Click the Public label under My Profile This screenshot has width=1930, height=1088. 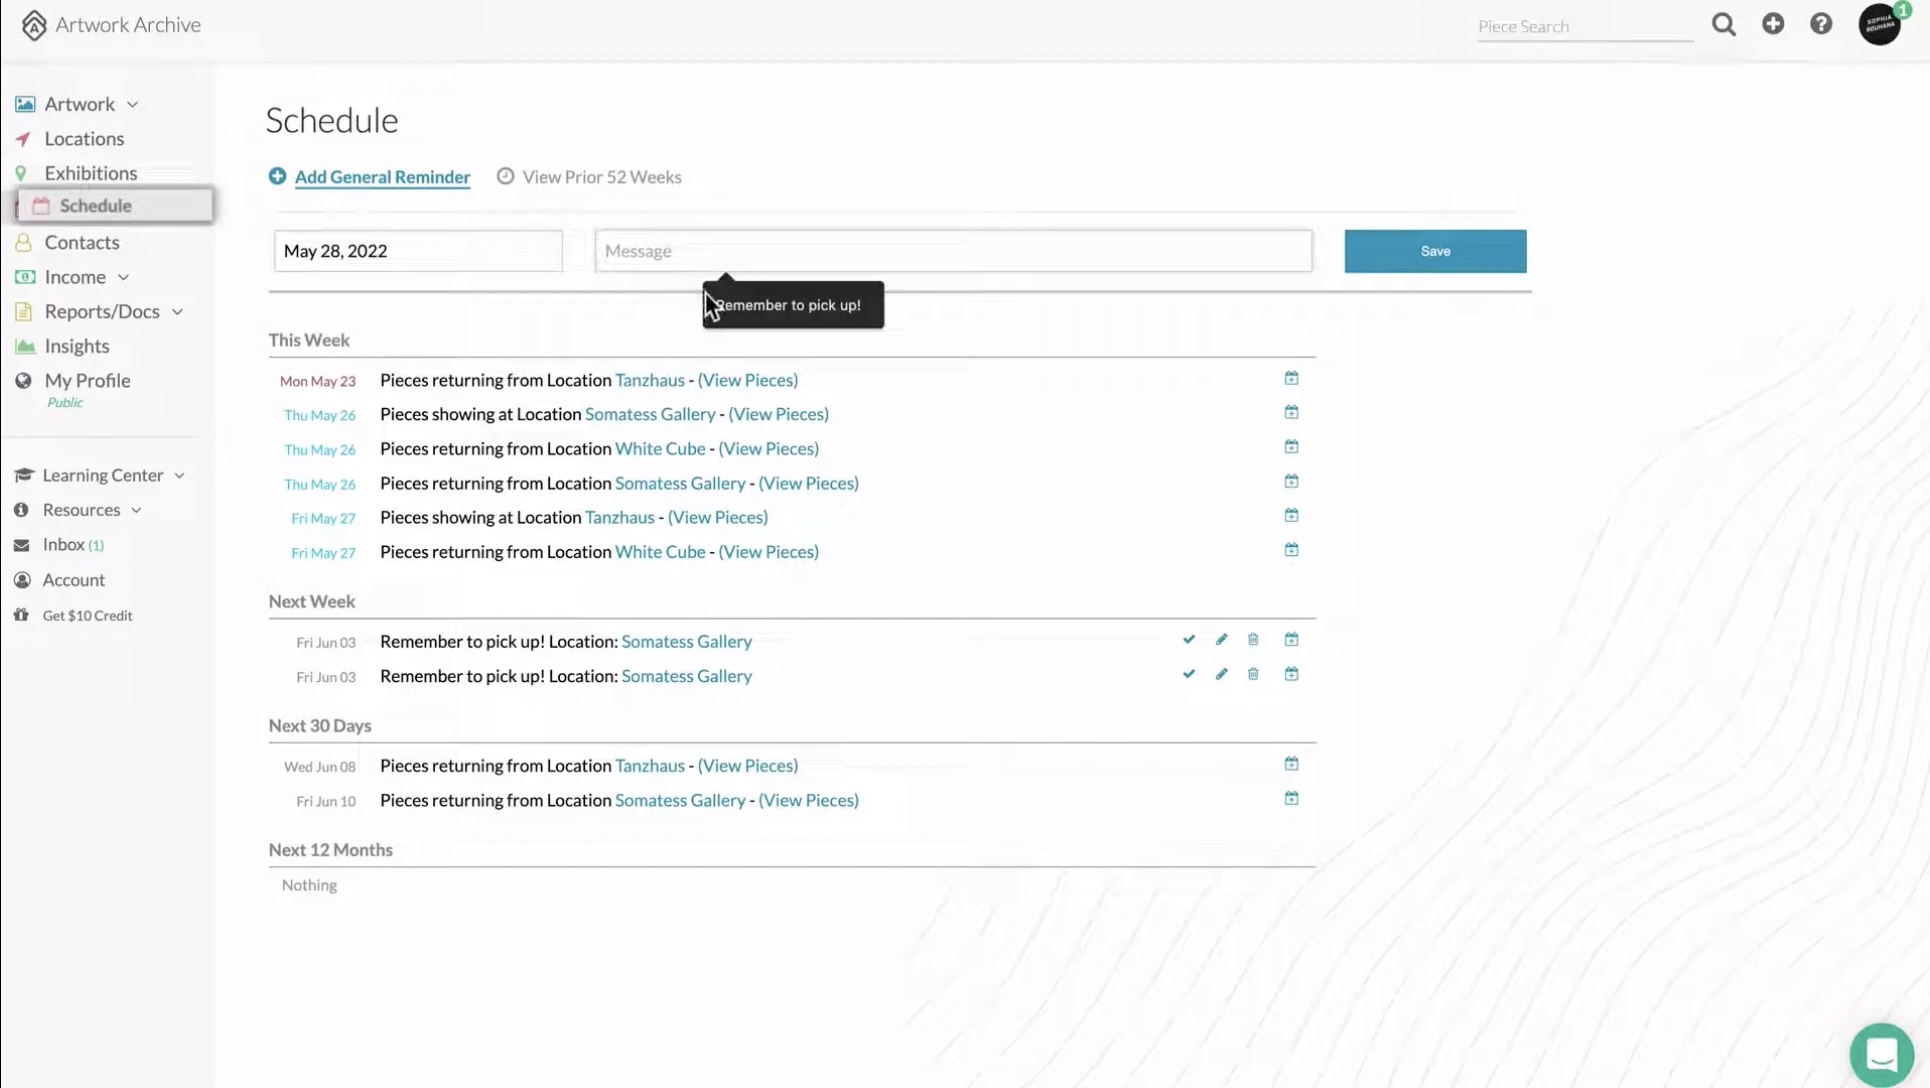pyautogui.click(x=65, y=403)
